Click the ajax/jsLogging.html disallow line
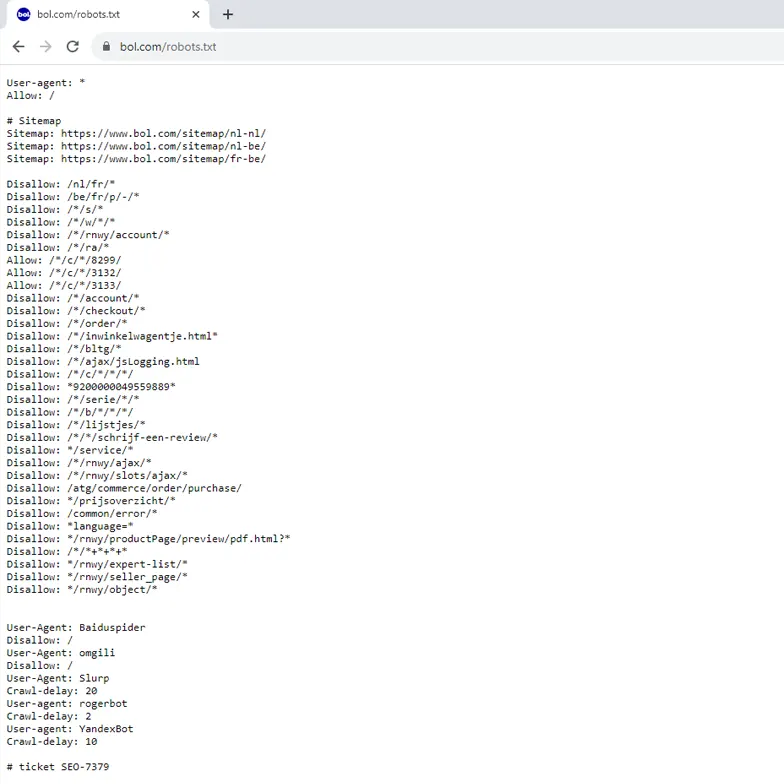Viewport: 784px width, 784px height. point(103,362)
